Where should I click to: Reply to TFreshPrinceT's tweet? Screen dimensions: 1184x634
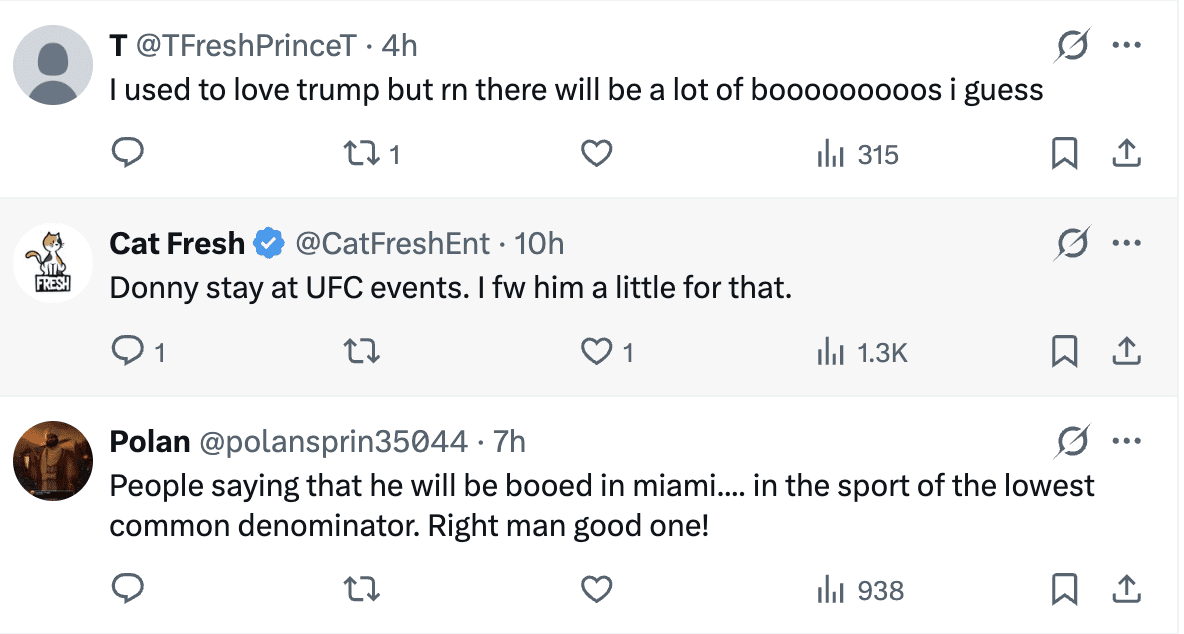(x=127, y=154)
